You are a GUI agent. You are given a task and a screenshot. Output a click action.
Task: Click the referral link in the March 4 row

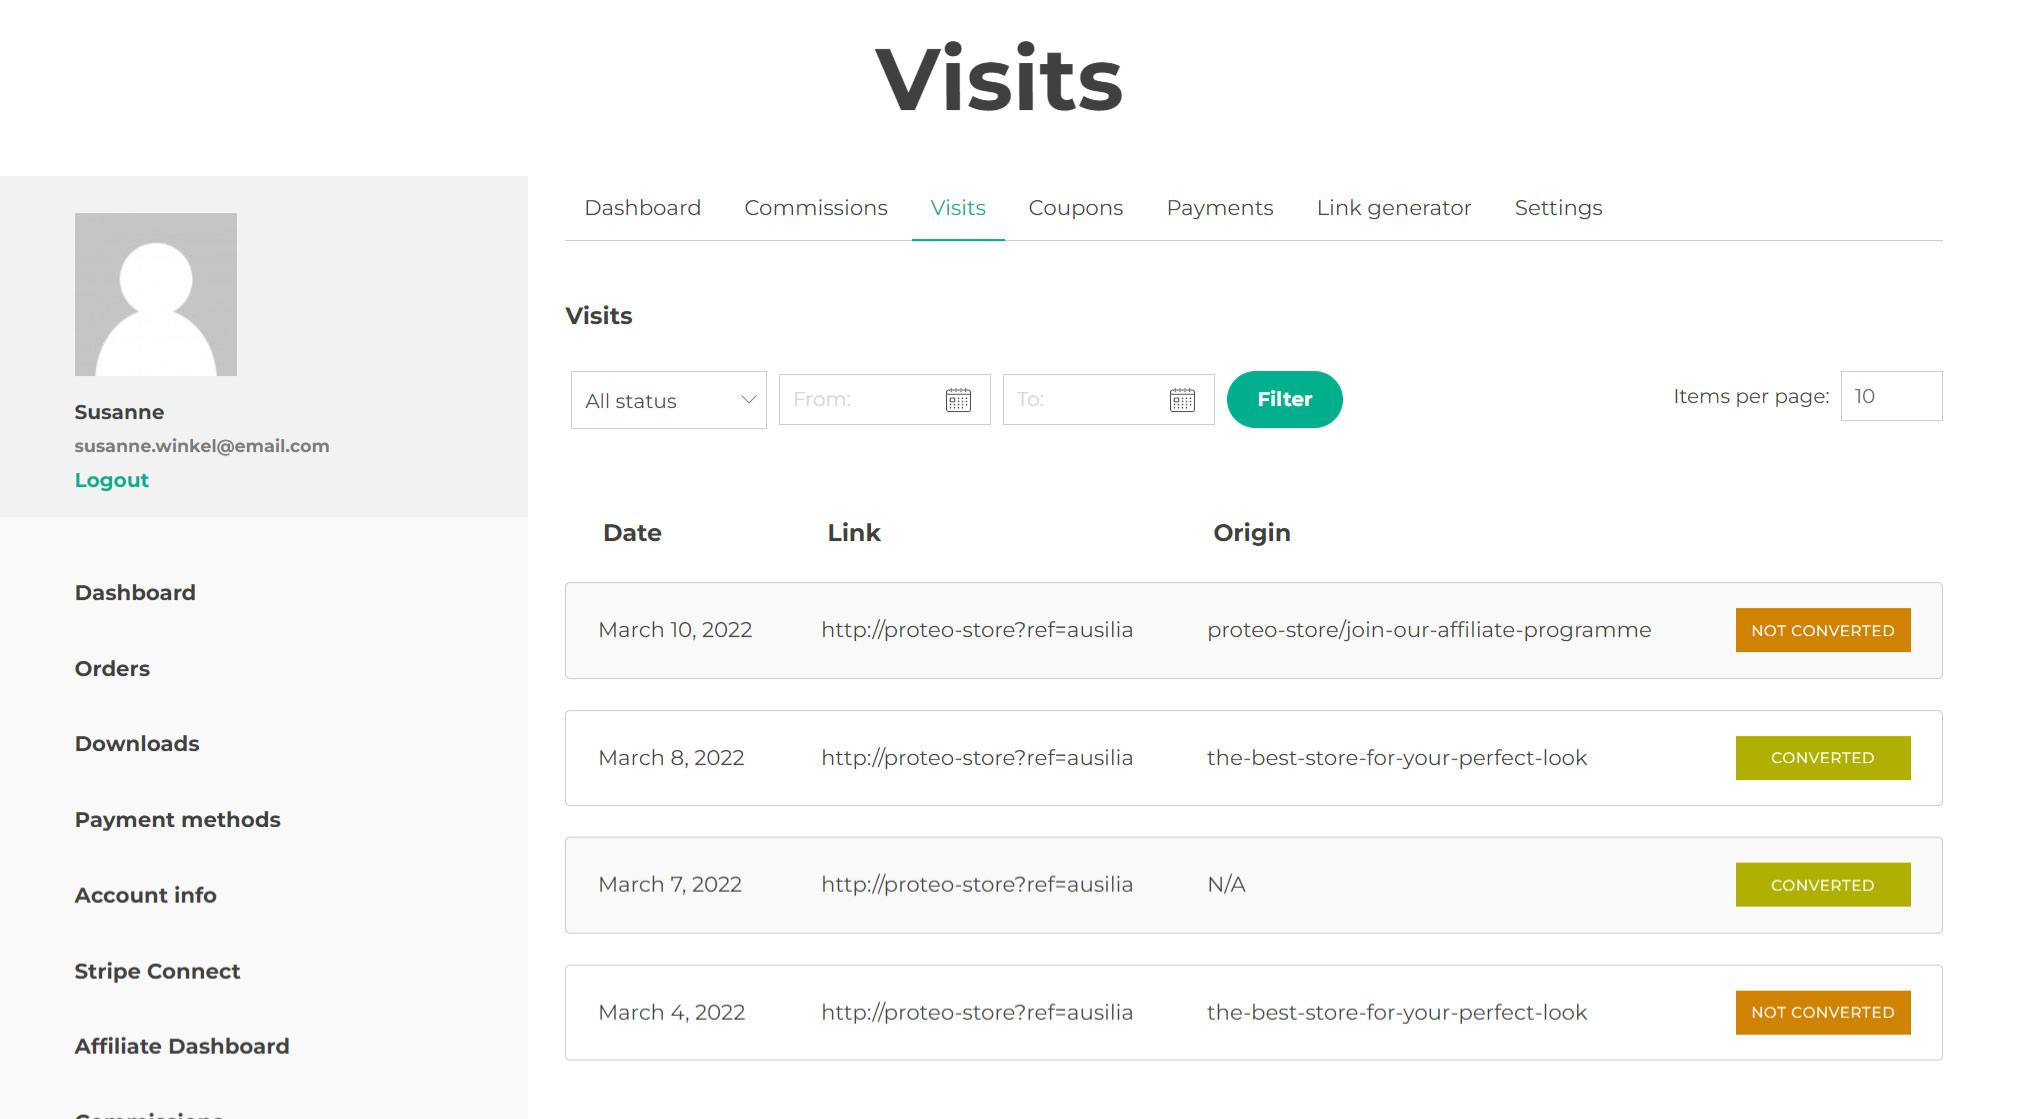[x=977, y=1012]
